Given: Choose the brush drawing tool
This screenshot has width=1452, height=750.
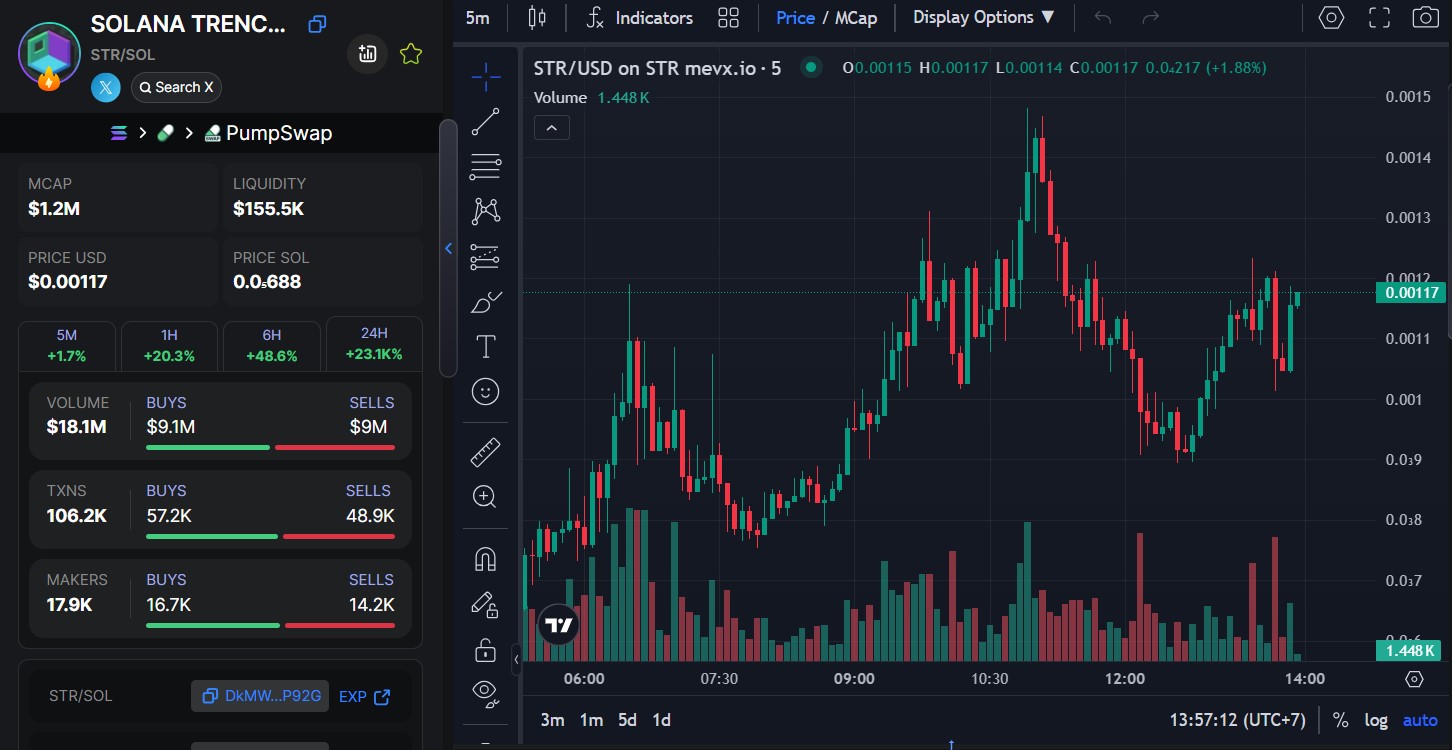Looking at the screenshot, I should pos(486,302).
